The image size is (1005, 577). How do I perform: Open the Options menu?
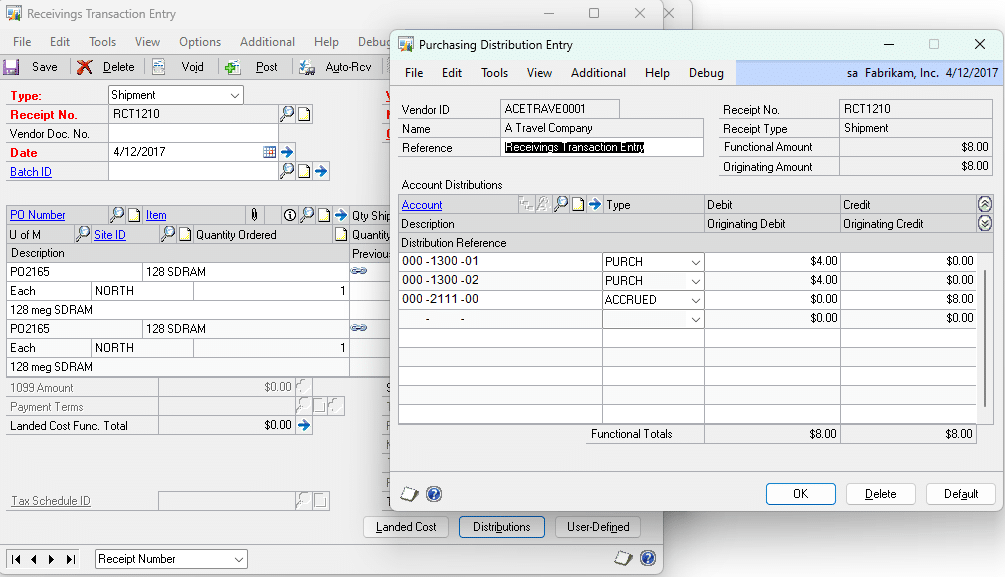[x=199, y=42]
